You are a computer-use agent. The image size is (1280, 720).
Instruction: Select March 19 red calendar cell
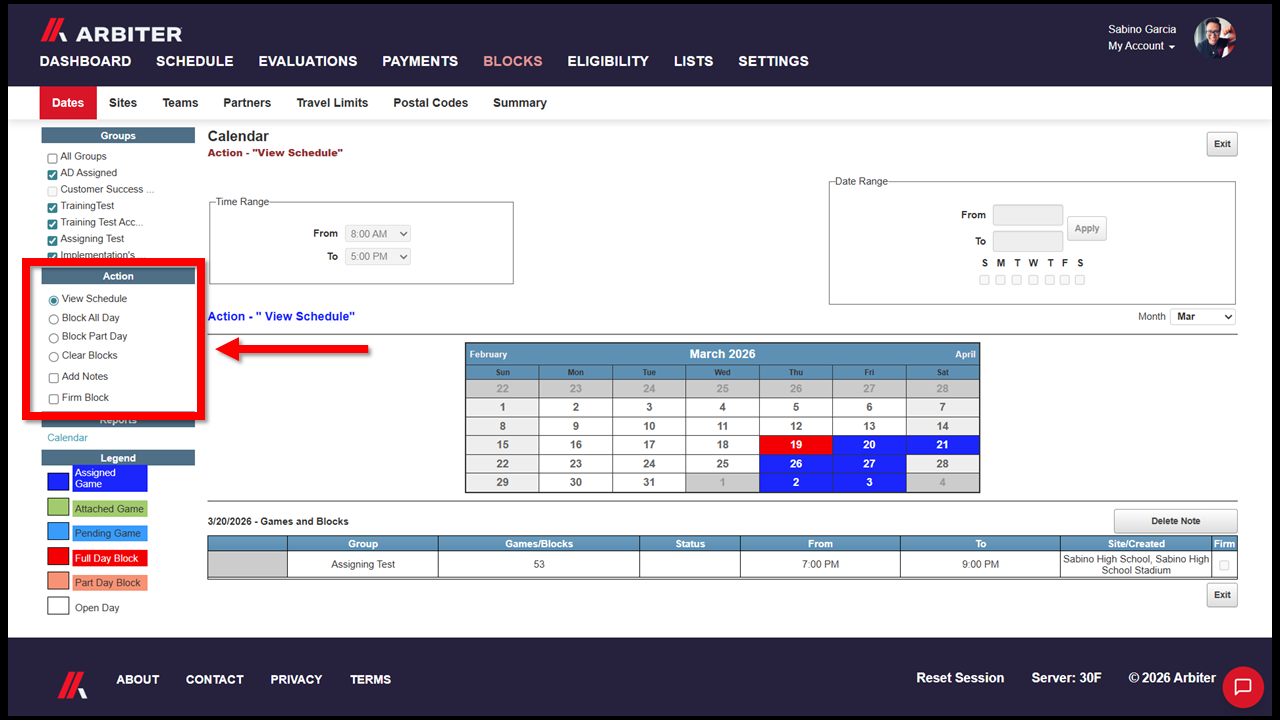[x=796, y=445]
